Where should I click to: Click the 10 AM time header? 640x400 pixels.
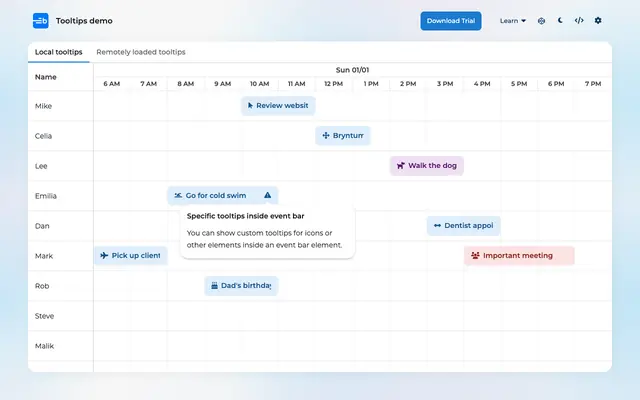[x=260, y=84]
